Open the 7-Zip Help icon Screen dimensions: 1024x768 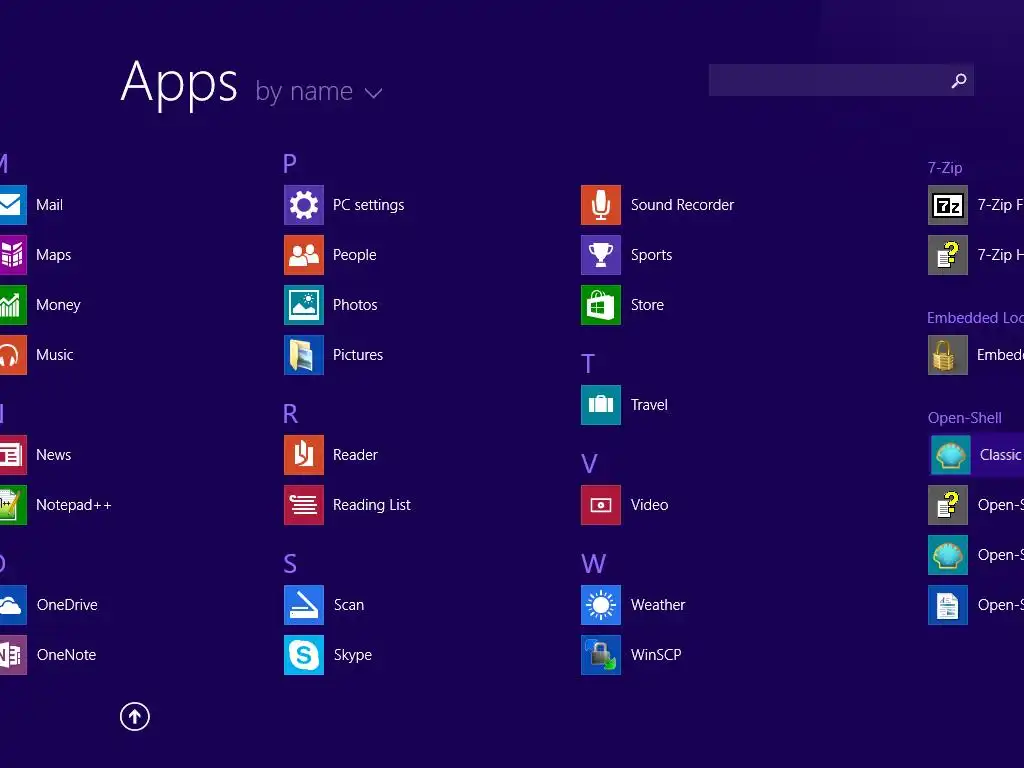pyautogui.click(x=948, y=255)
